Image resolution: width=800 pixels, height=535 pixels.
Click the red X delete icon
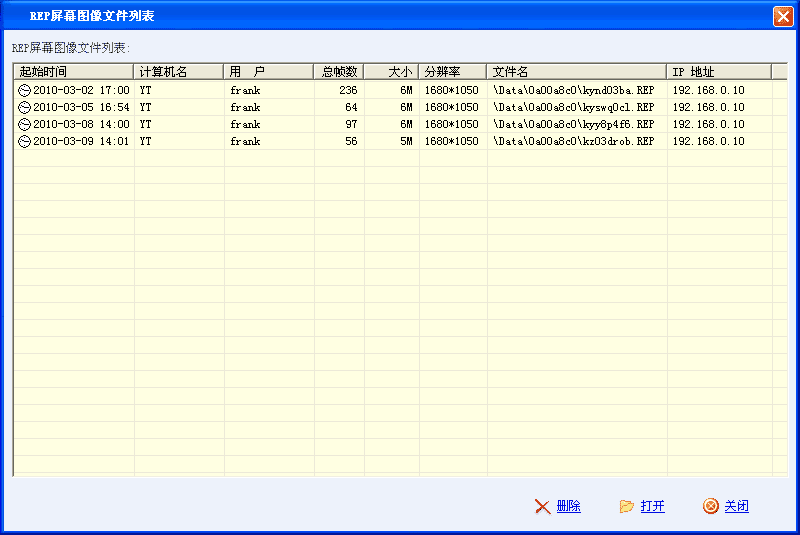coord(542,506)
